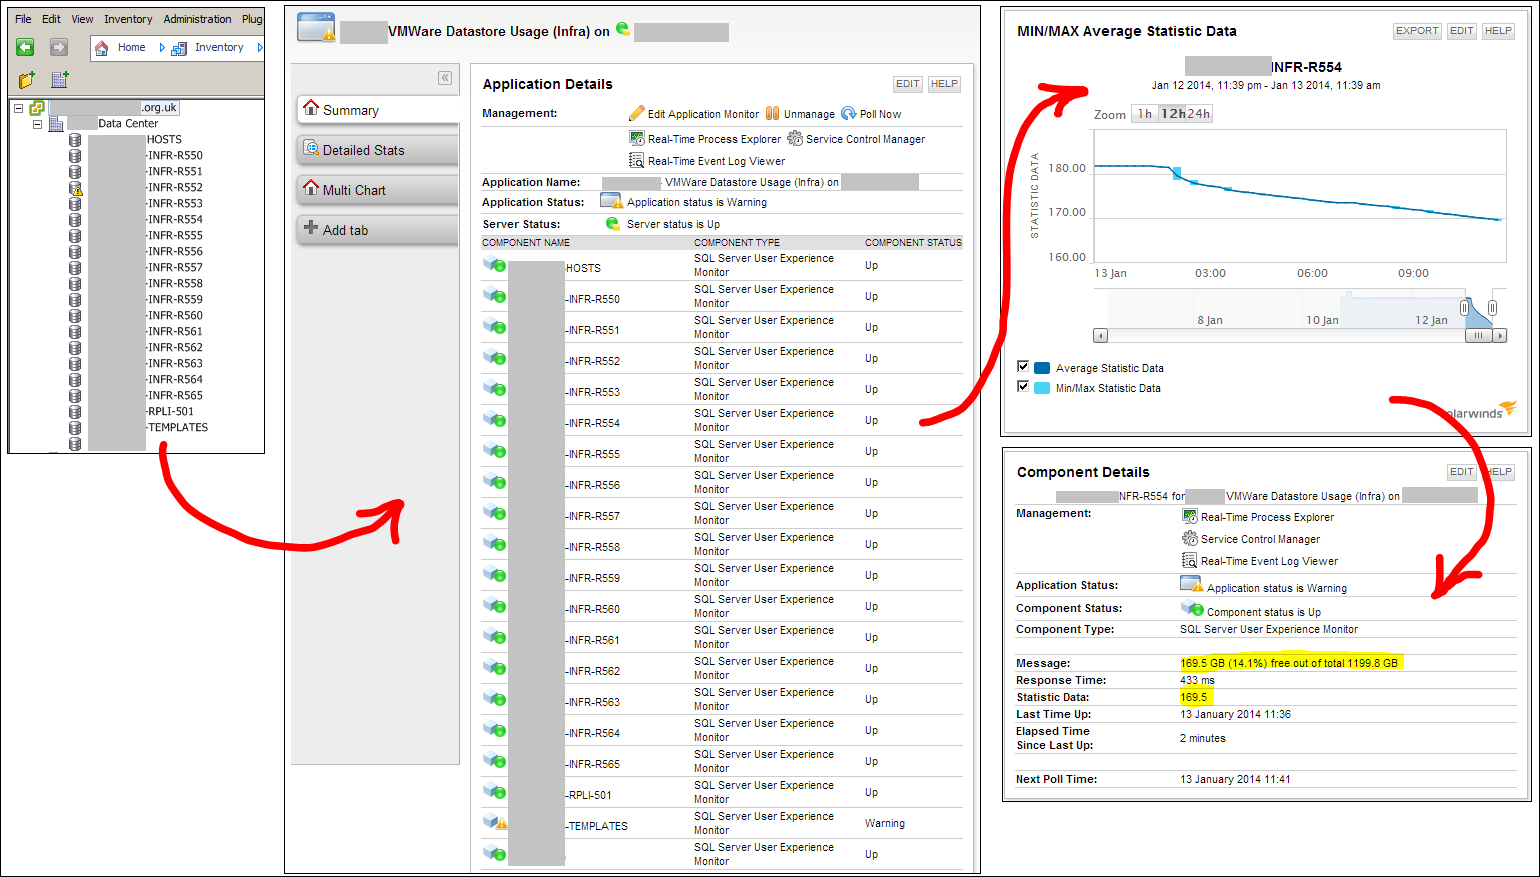Collapse the Data Center tree node
This screenshot has height=877, width=1540.
(38, 124)
